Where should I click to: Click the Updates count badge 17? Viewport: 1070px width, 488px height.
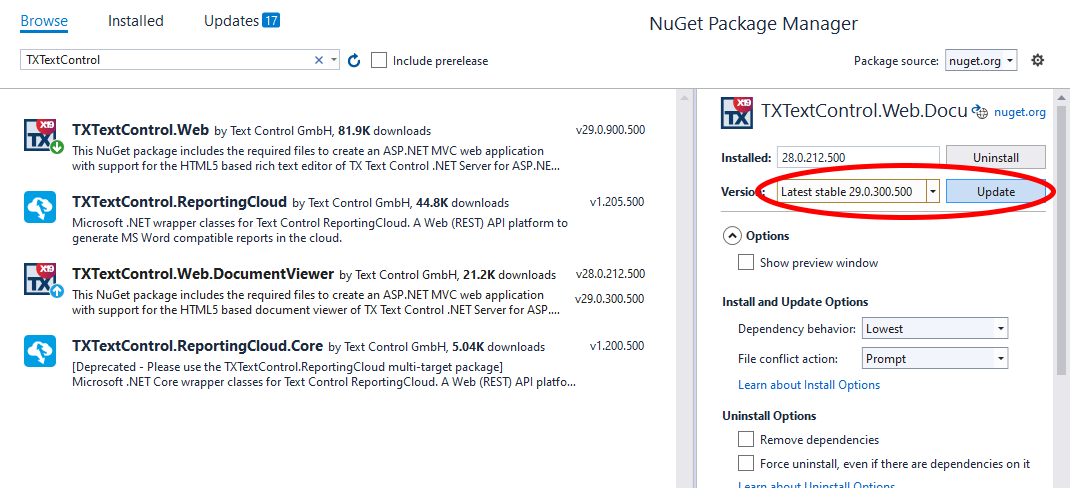coord(271,20)
